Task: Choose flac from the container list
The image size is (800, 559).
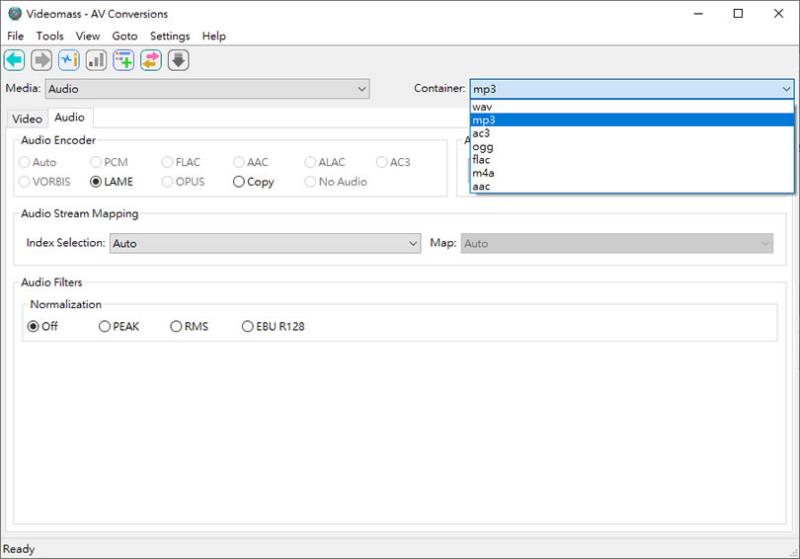Action: tap(632, 160)
